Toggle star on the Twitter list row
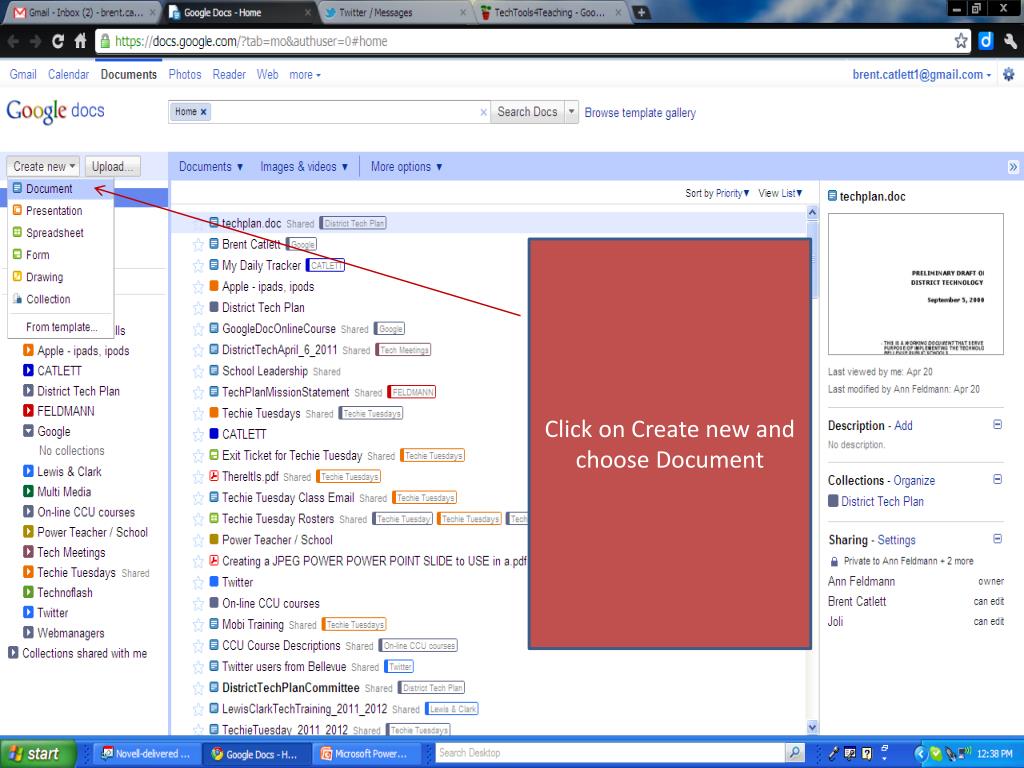Screen dimensions: 1024x768 click(x=198, y=583)
